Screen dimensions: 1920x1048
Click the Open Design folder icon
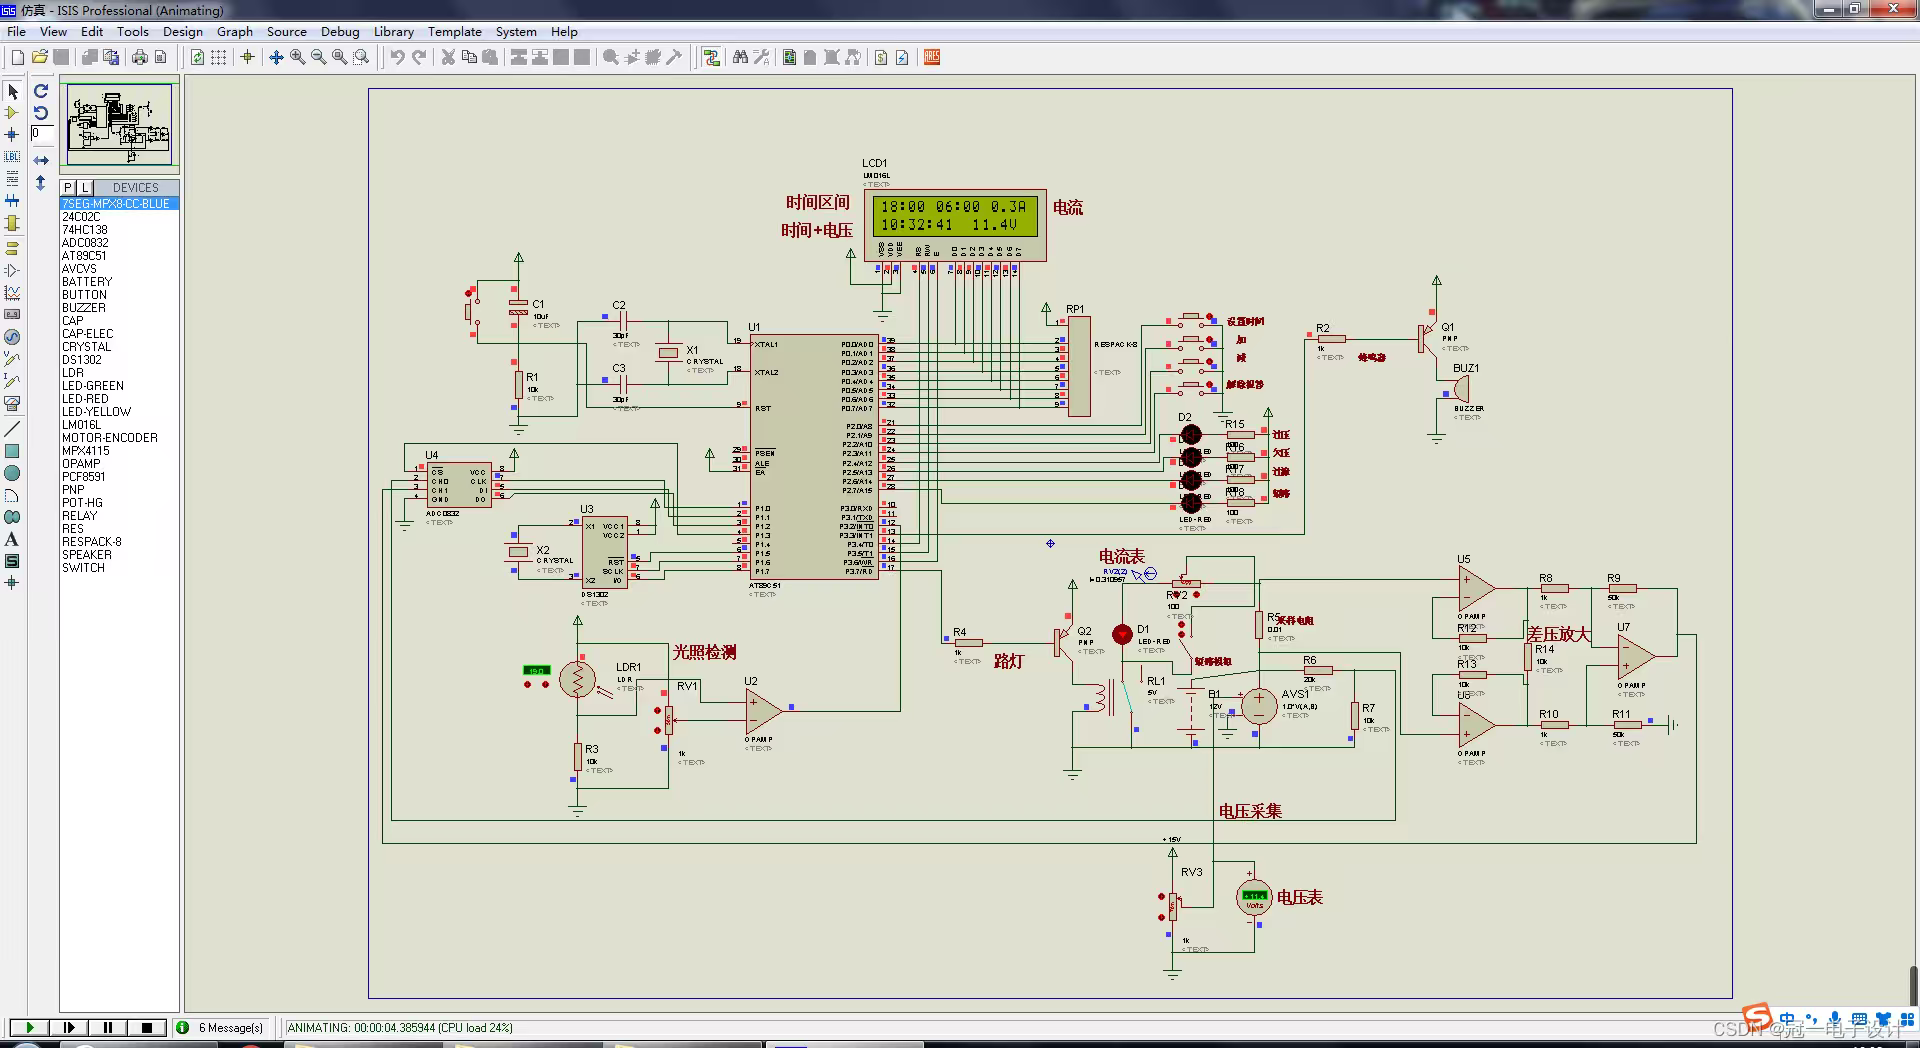[x=39, y=57]
